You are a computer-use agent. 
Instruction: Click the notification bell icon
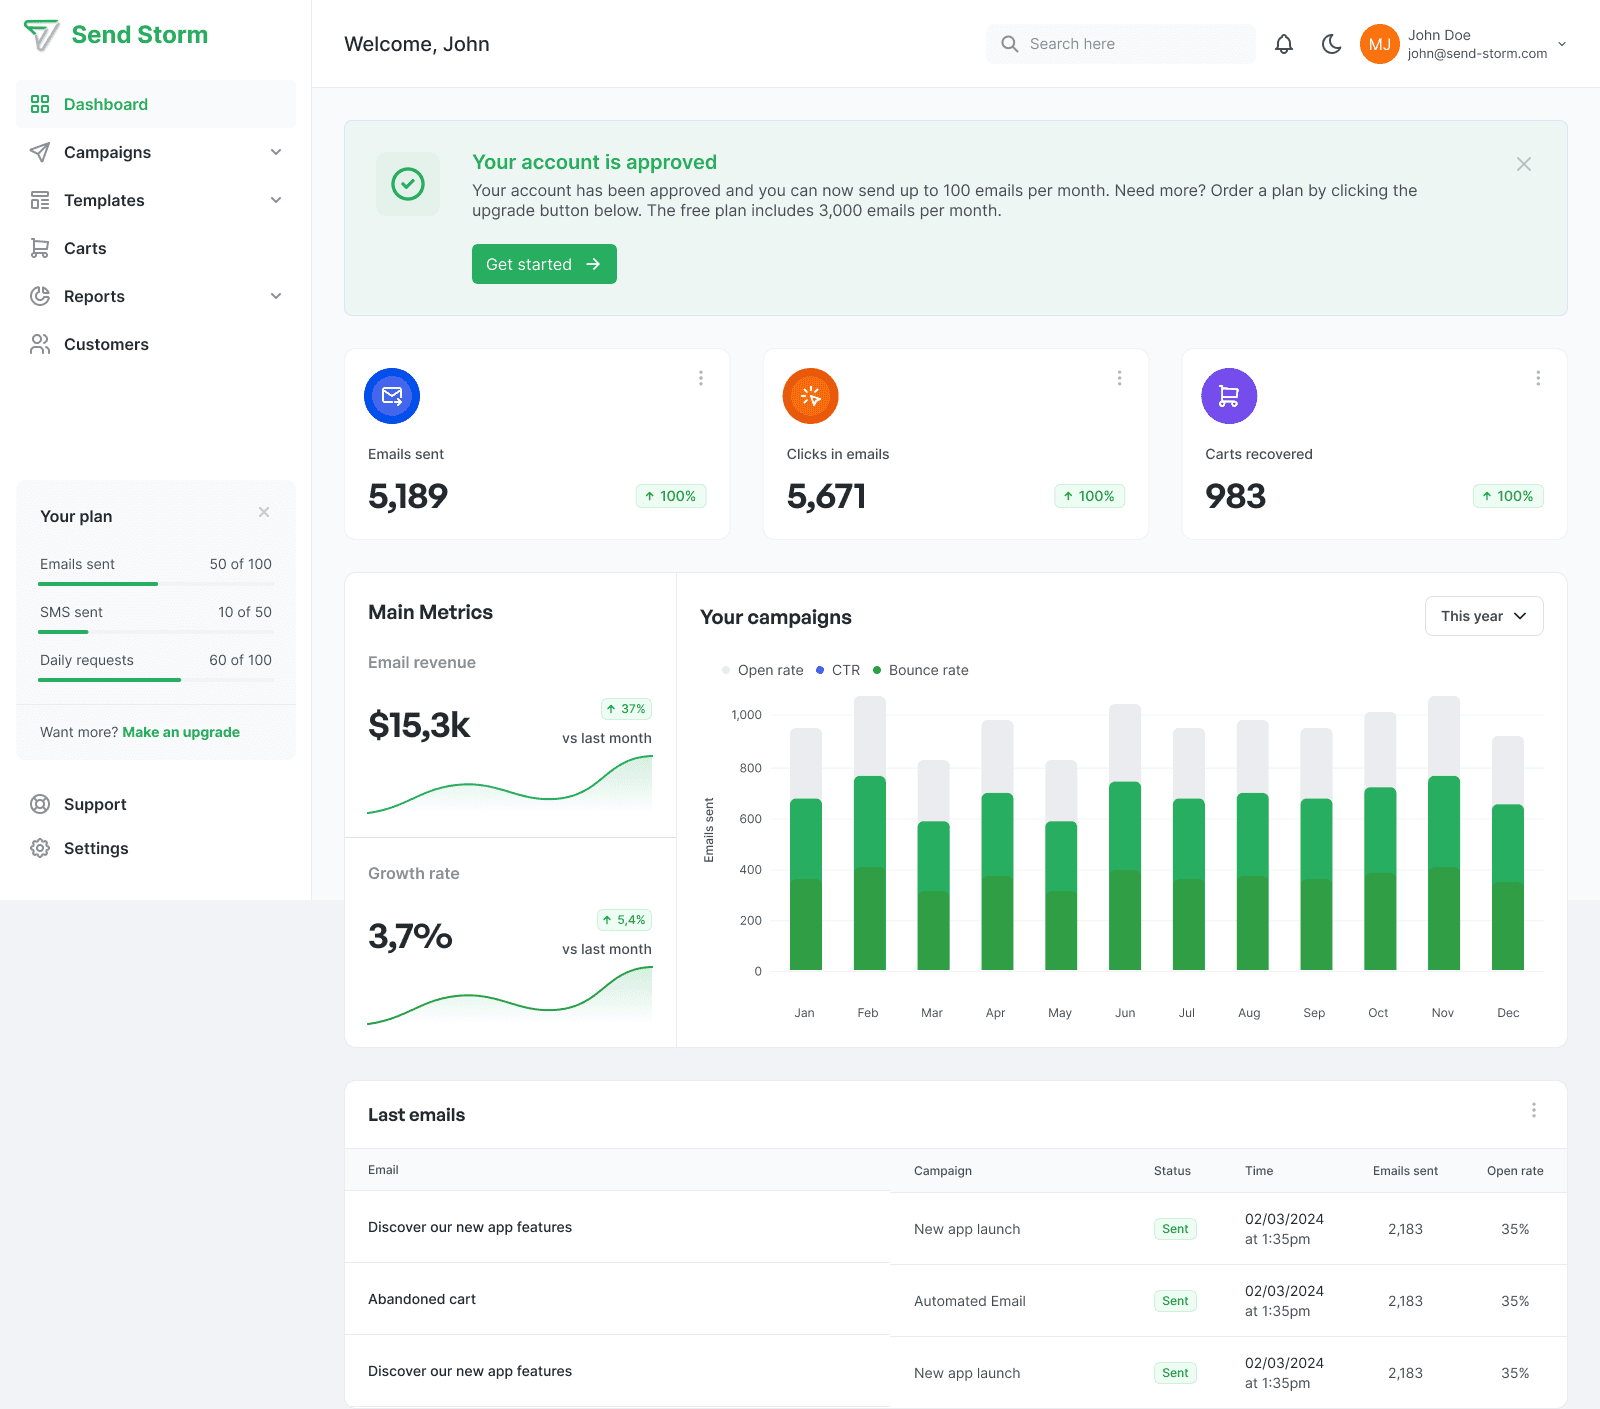coord(1284,44)
